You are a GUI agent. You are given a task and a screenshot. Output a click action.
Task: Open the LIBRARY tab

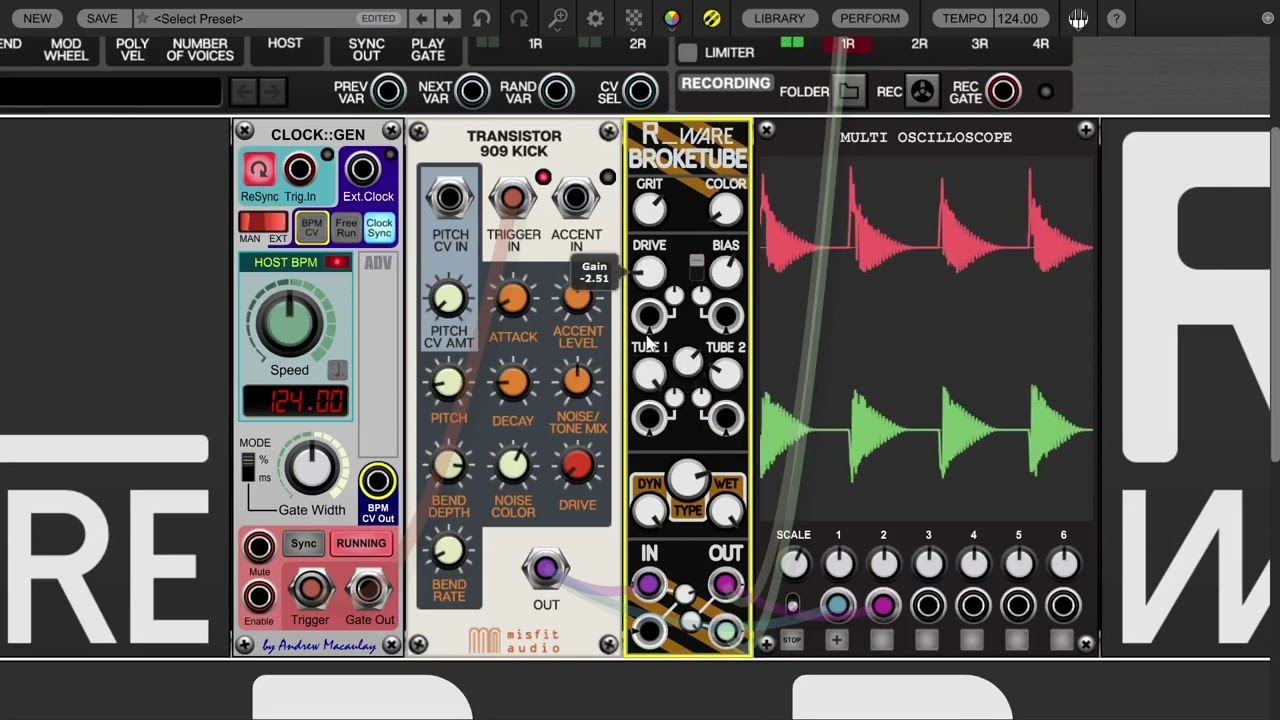pyautogui.click(x=779, y=18)
